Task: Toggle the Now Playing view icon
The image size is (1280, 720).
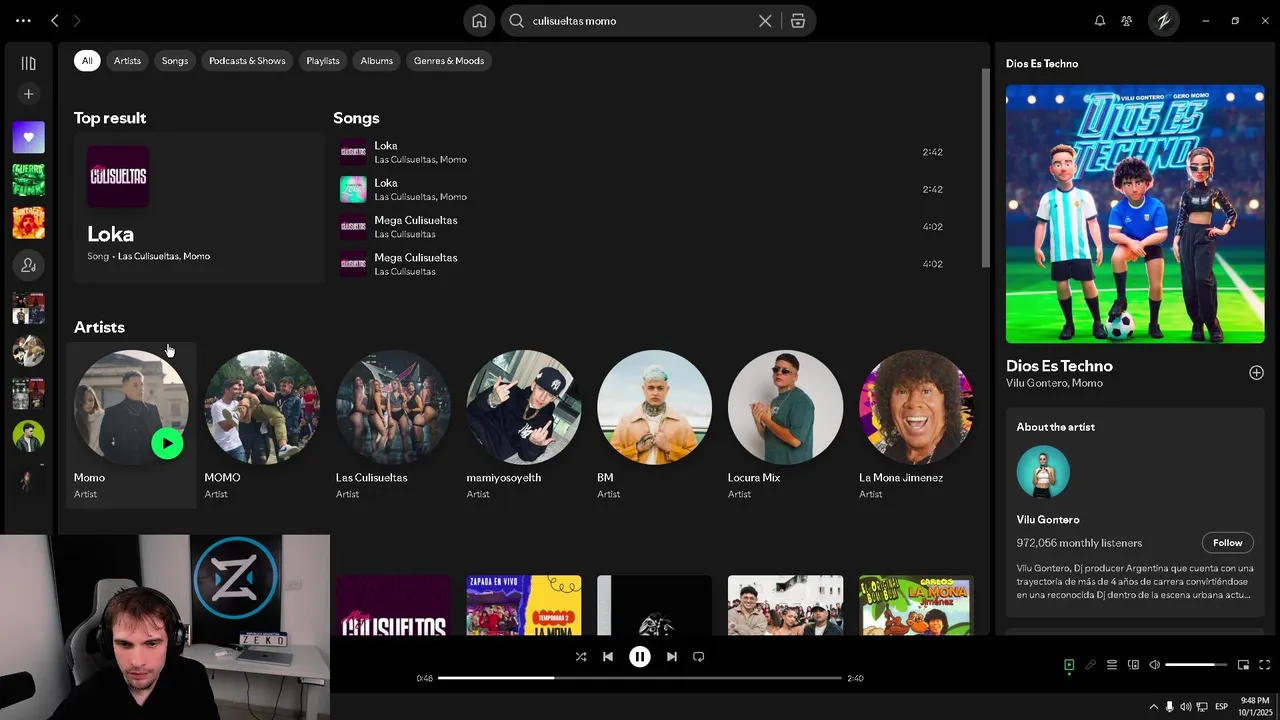Action: coord(1069,665)
